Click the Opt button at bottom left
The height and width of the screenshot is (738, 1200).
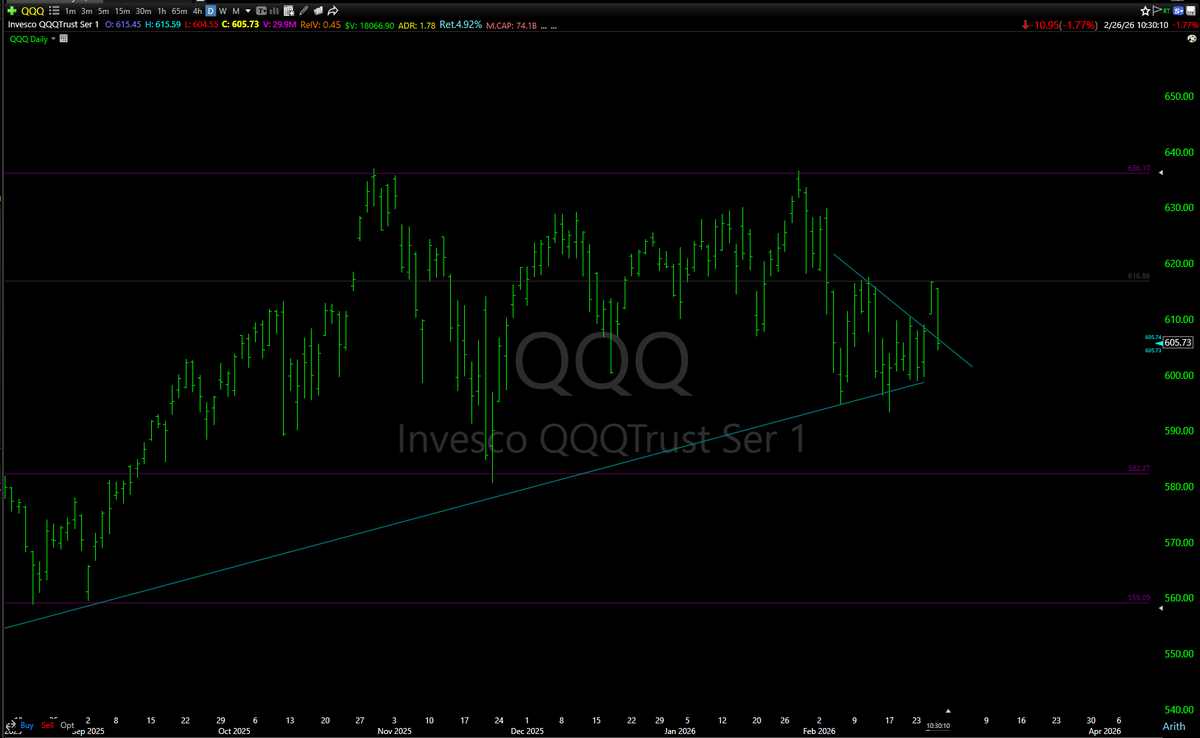click(x=67, y=725)
